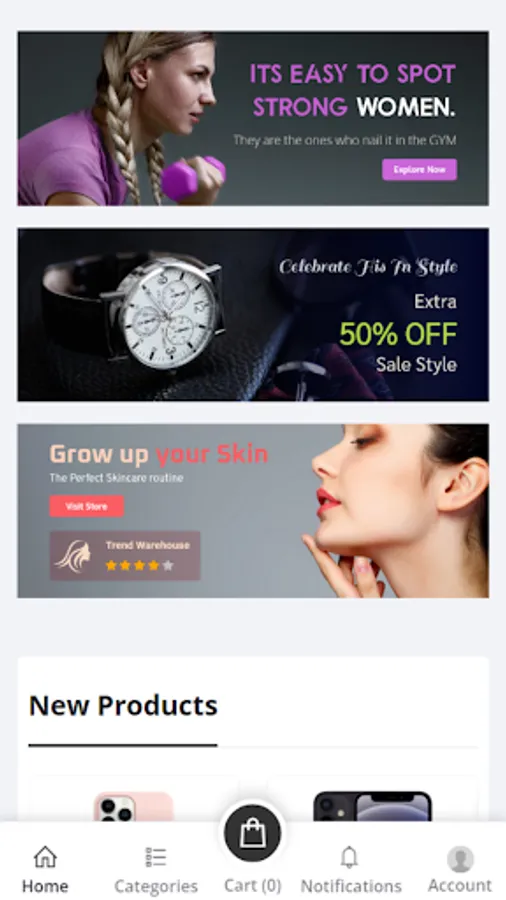Go to the Account tab label

point(460,885)
